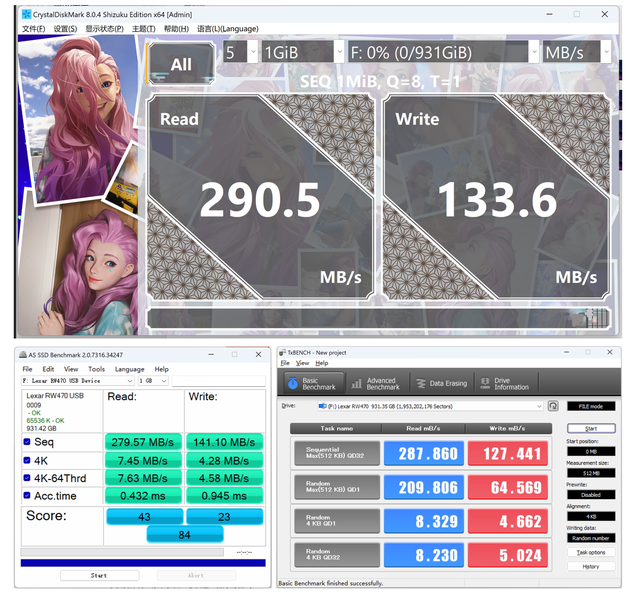Click the AS SSD Benchmark title bar icon
The image size is (640, 593).
click(x=23, y=355)
